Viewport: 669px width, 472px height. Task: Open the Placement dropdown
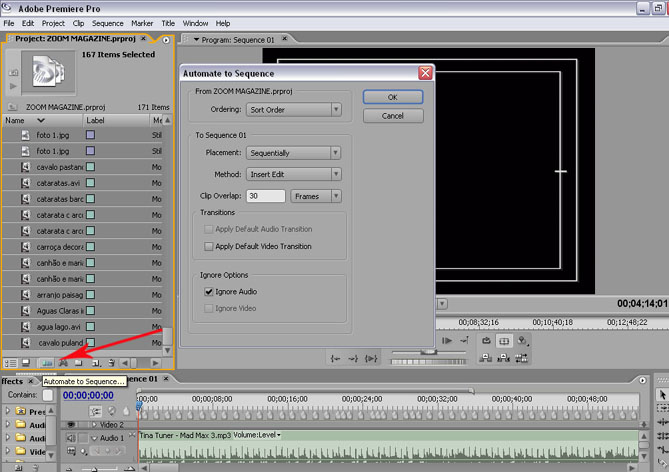294,153
